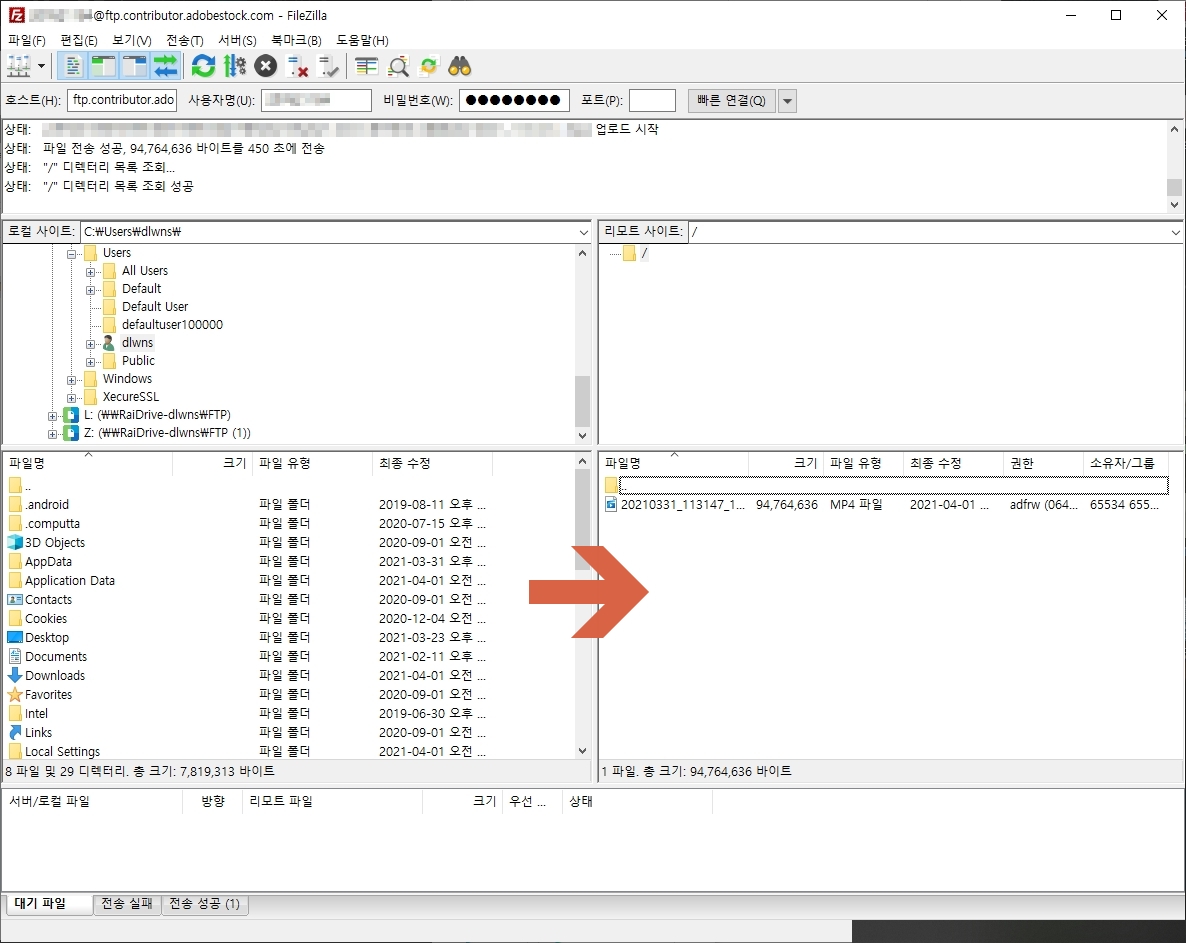Sort remote list by 소유자/그룹 column

click(x=1125, y=463)
